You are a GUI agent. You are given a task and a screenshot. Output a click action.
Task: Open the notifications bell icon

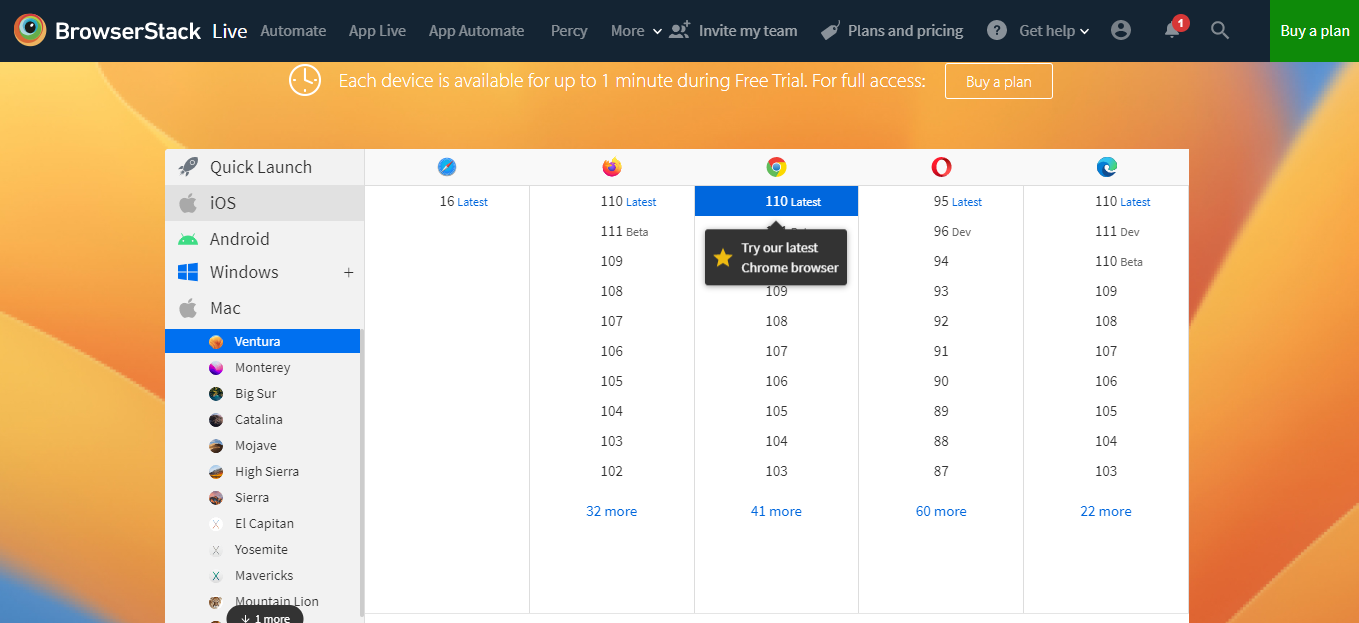(1173, 30)
